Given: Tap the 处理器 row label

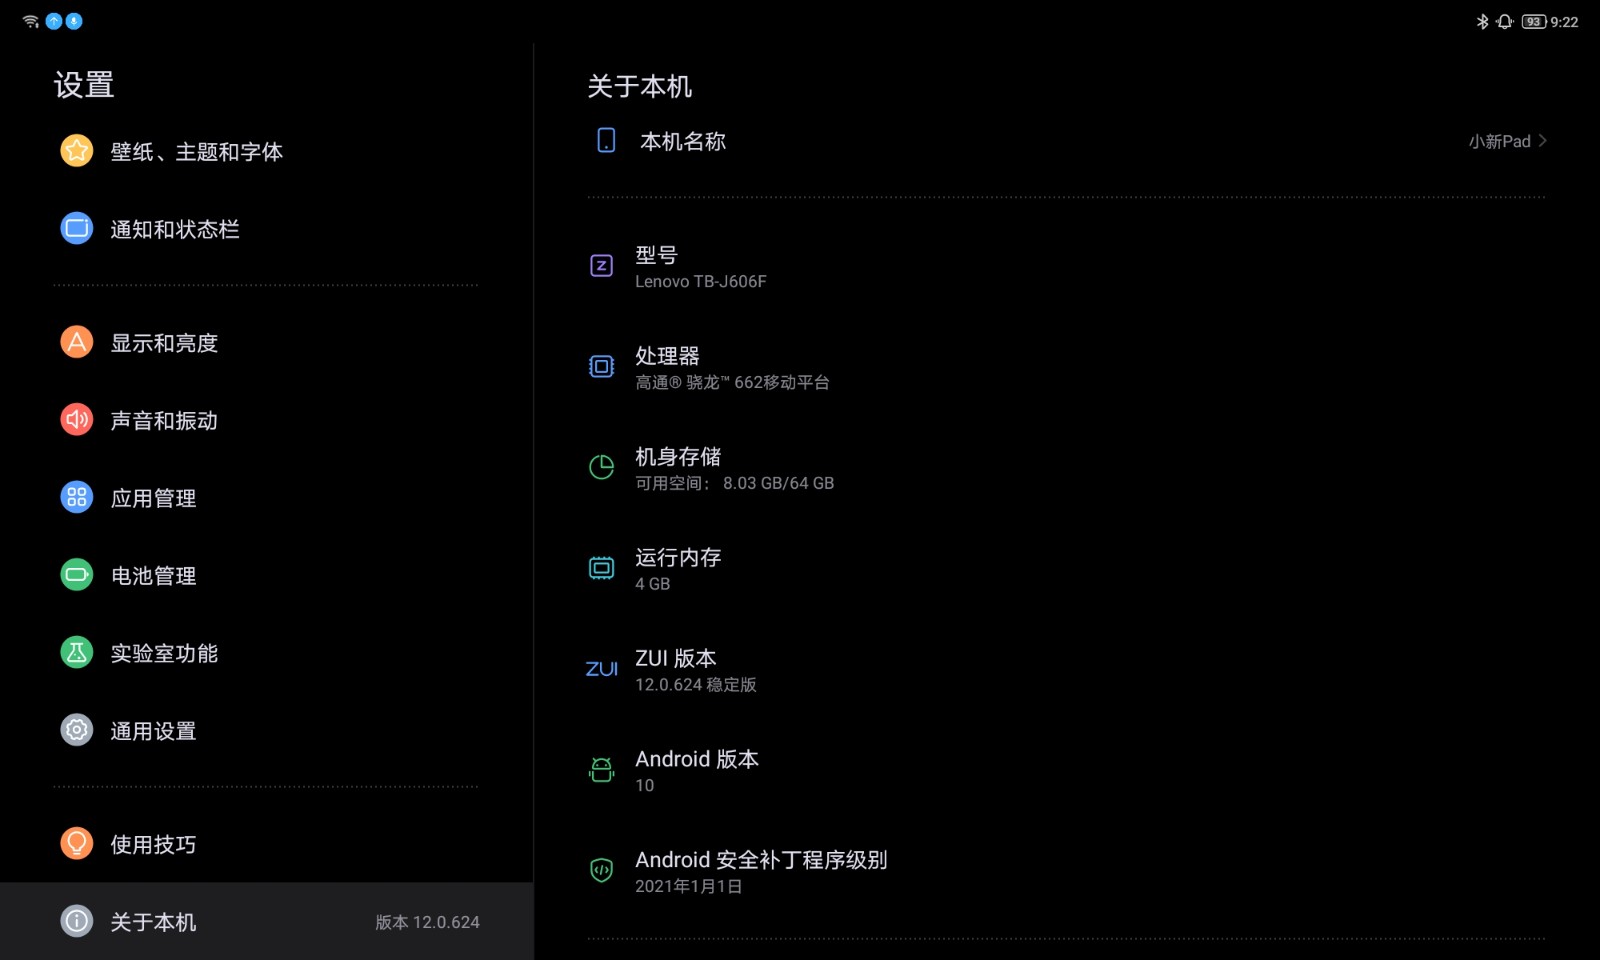Looking at the screenshot, I should pyautogui.click(x=667, y=356).
